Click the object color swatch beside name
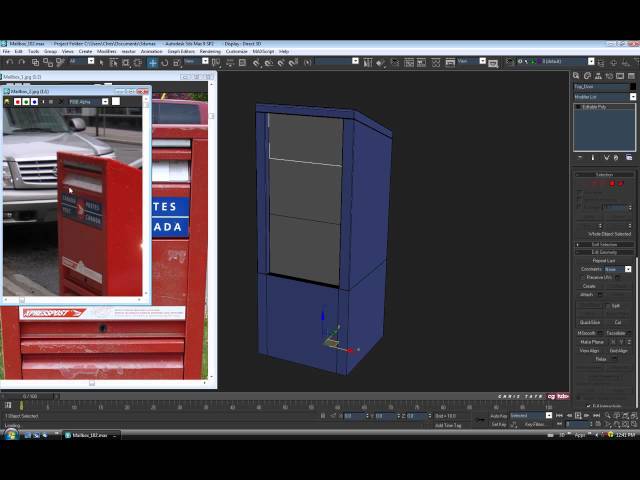The image size is (640, 480). pyautogui.click(x=632, y=87)
